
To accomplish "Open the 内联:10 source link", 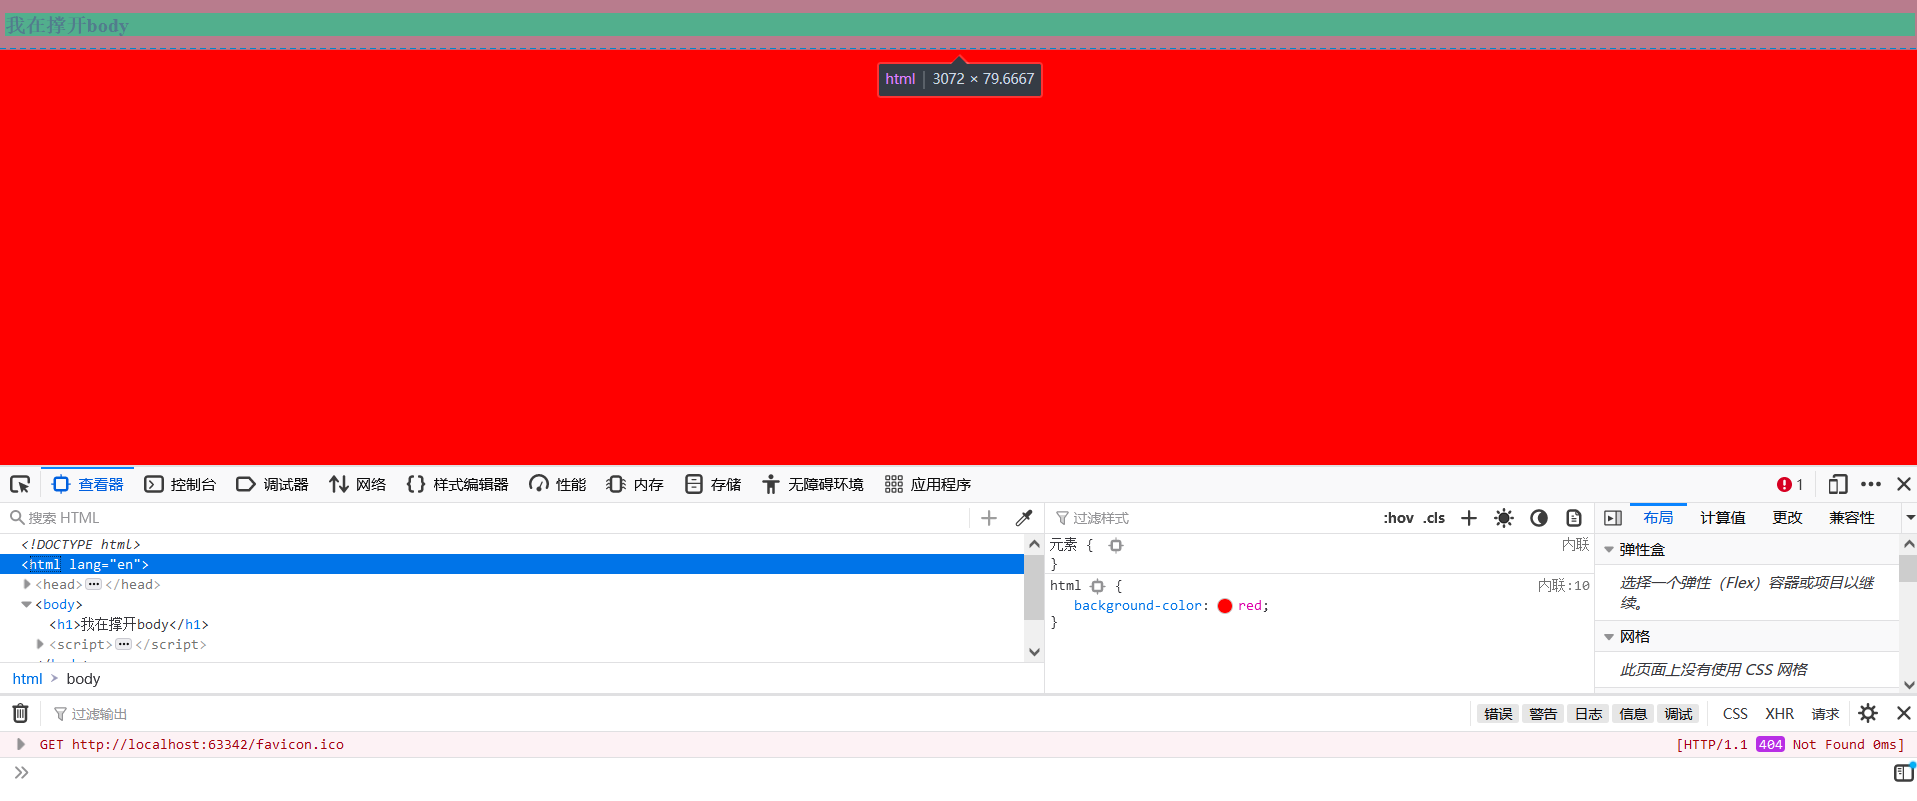I will (x=1564, y=586).
